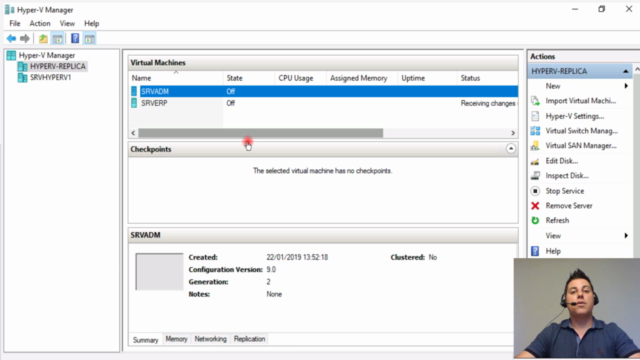Click the SRVHYPERV1 server icon in tree

click(x=22, y=78)
